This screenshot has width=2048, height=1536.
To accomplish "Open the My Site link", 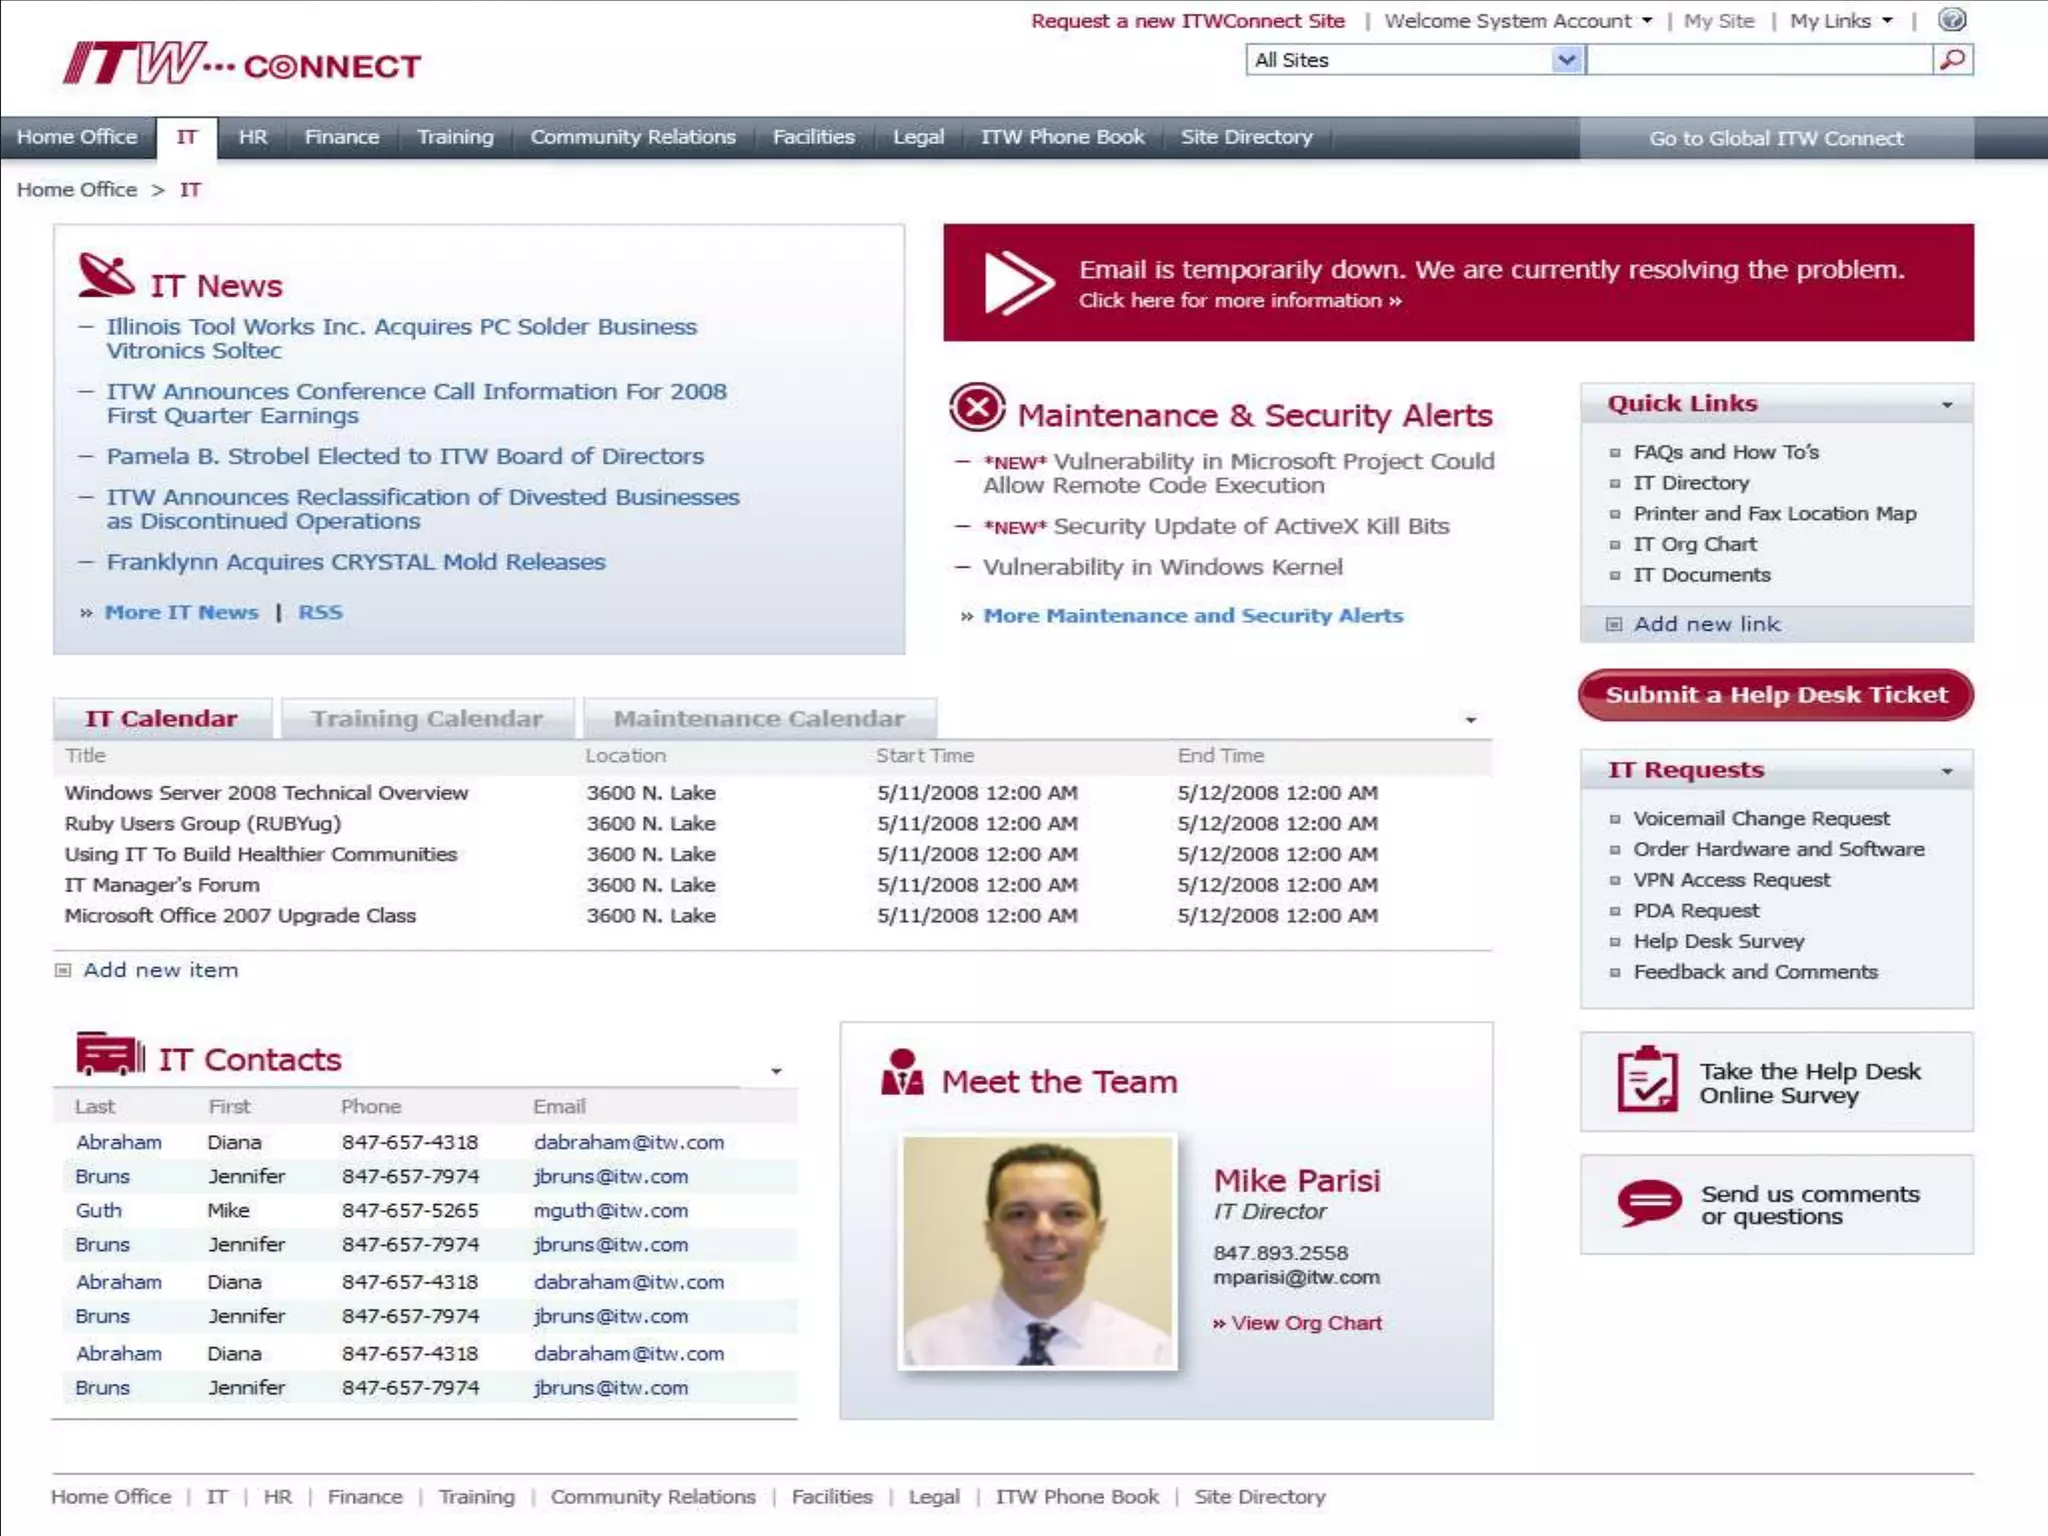I will click(x=1719, y=21).
